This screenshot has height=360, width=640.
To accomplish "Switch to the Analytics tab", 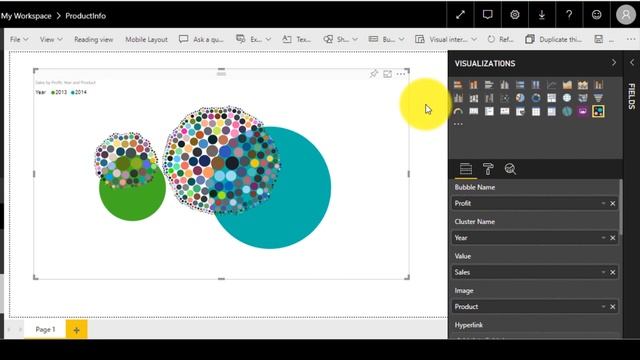I will [x=510, y=169].
